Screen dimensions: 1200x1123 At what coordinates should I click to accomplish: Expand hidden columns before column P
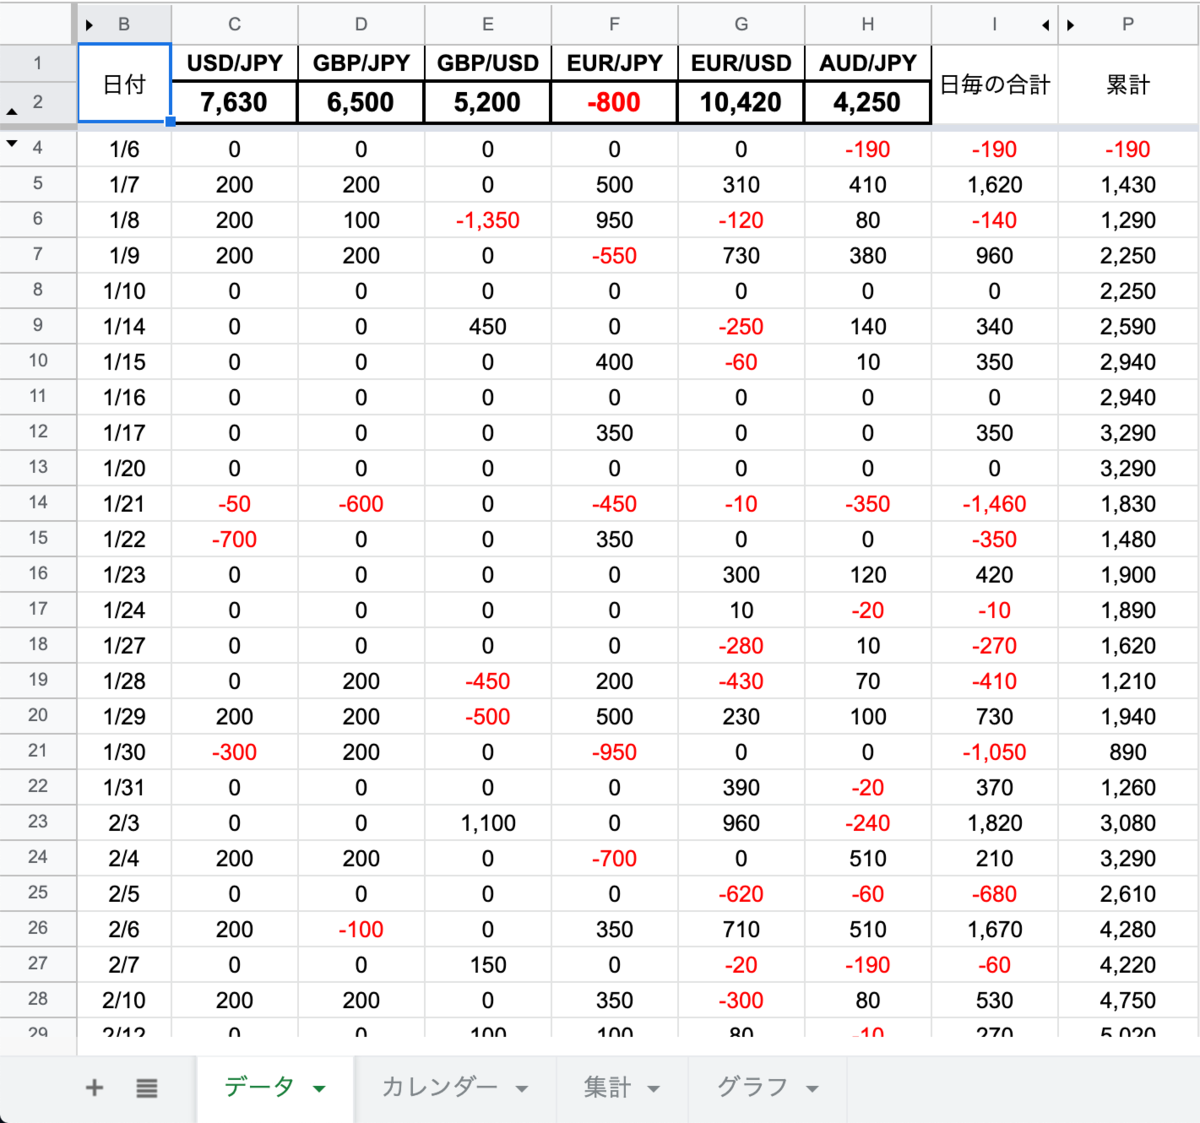click(x=1071, y=25)
